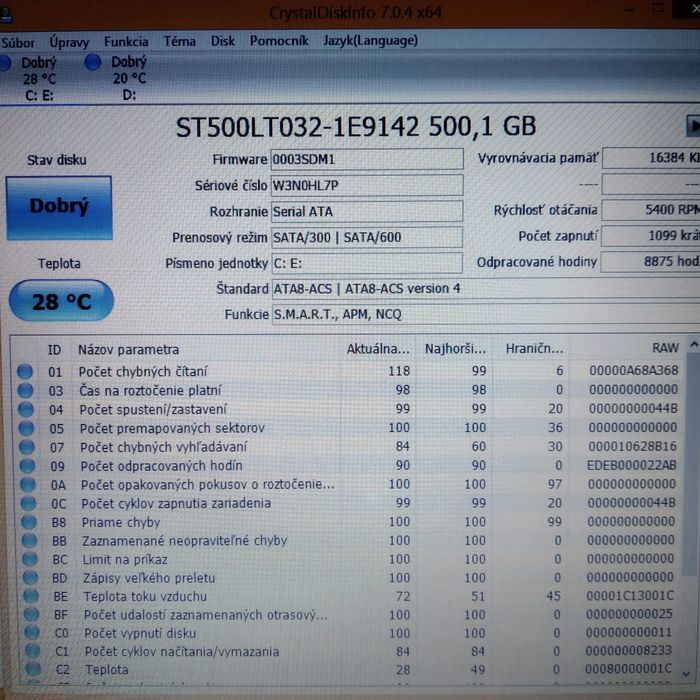Click the rotation speed field 5400 RPM
The height and width of the screenshot is (700, 700).
click(x=650, y=210)
